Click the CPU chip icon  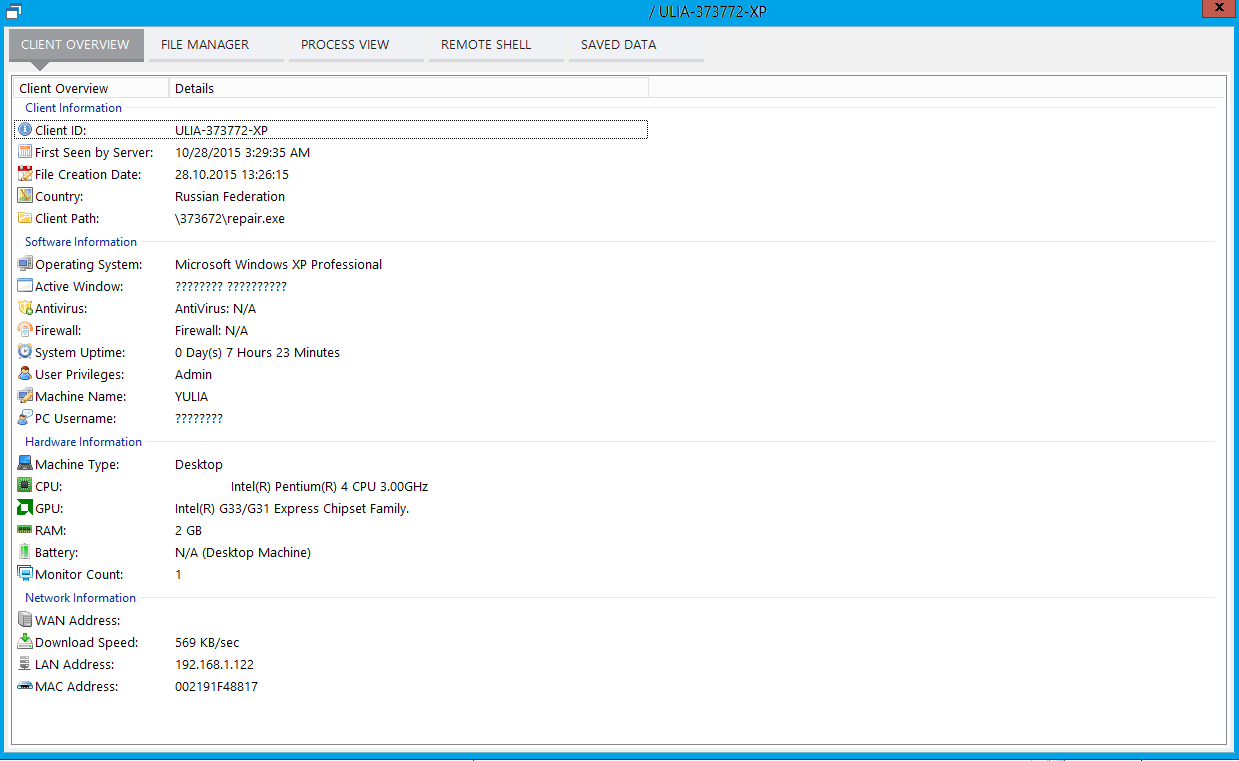click(x=25, y=486)
